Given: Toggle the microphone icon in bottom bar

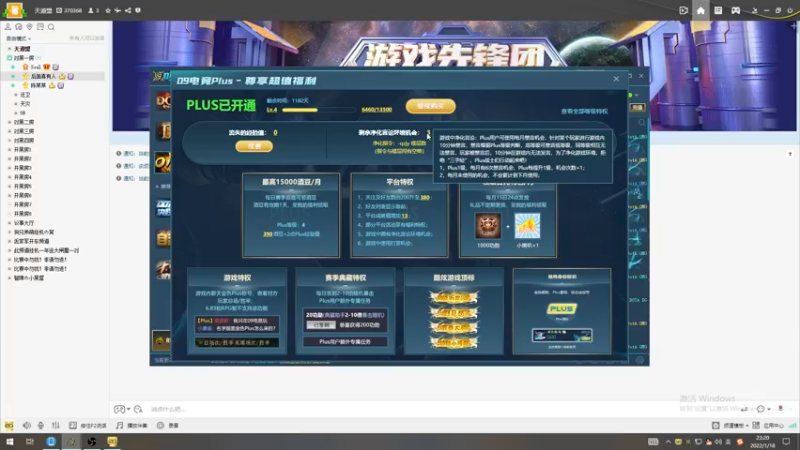Looking at the screenshot, I should [x=41, y=425].
